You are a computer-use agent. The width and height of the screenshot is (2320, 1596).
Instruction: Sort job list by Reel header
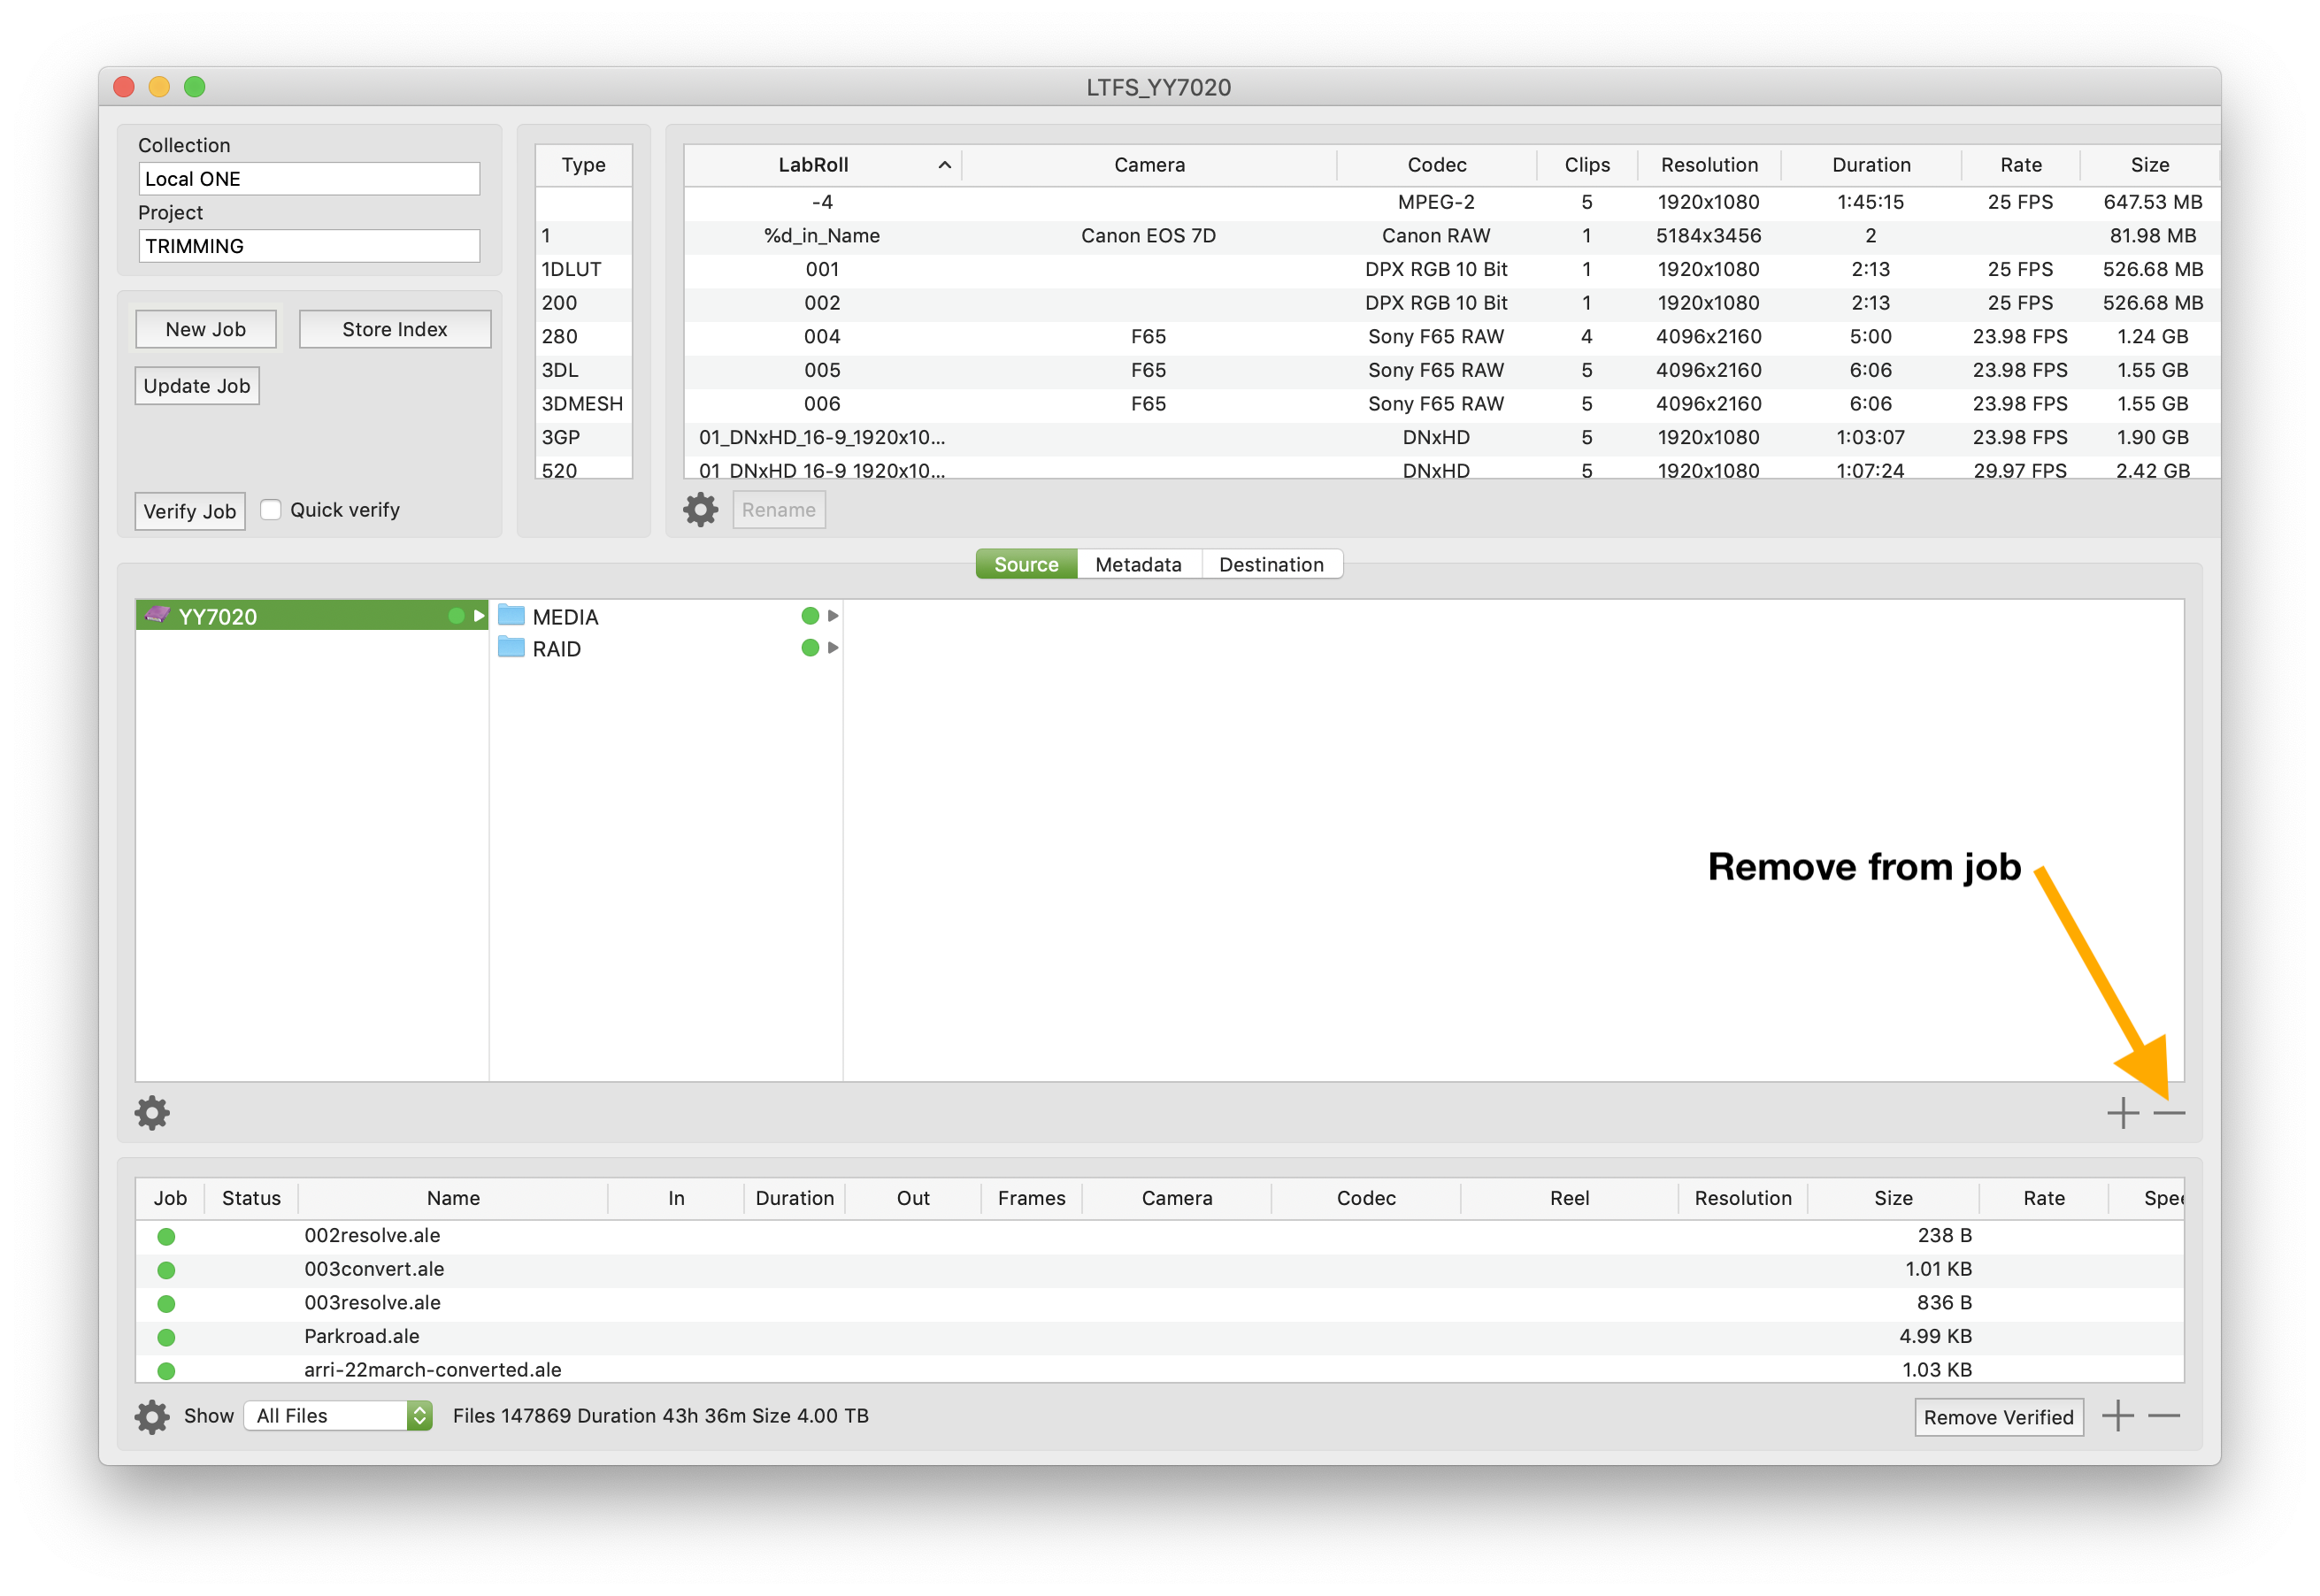(1569, 1198)
